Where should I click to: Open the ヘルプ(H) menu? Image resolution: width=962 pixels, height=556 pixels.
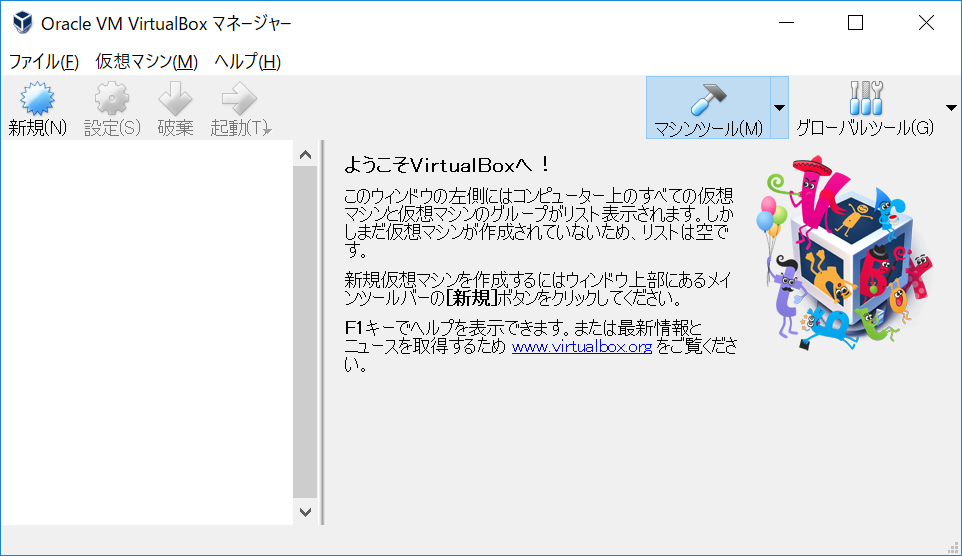pyautogui.click(x=247, y=61)
